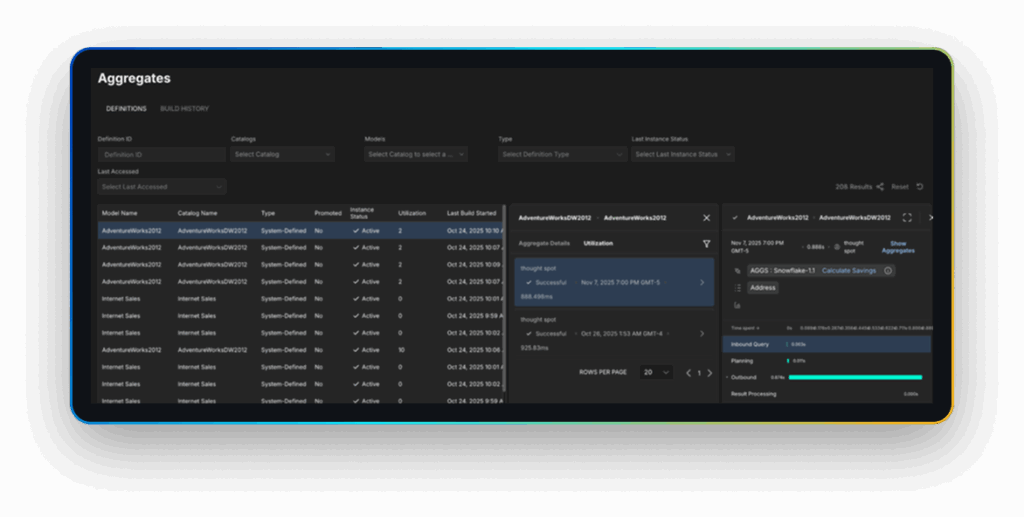
Task: Click the copy icon left of AGGS Snowflake chip
Action: pyautogui.click(x=737, y=271)
